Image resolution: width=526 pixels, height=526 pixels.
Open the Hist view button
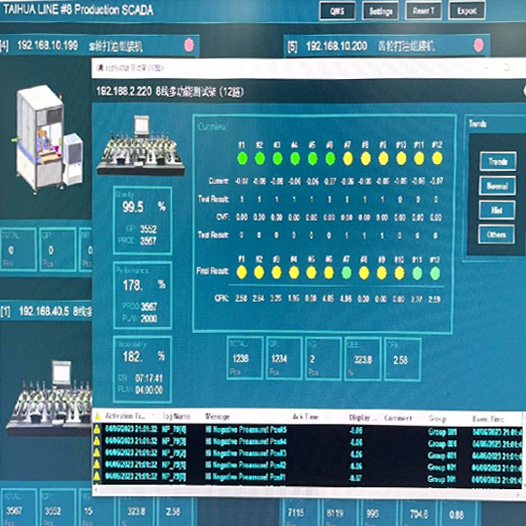point(497,210)
